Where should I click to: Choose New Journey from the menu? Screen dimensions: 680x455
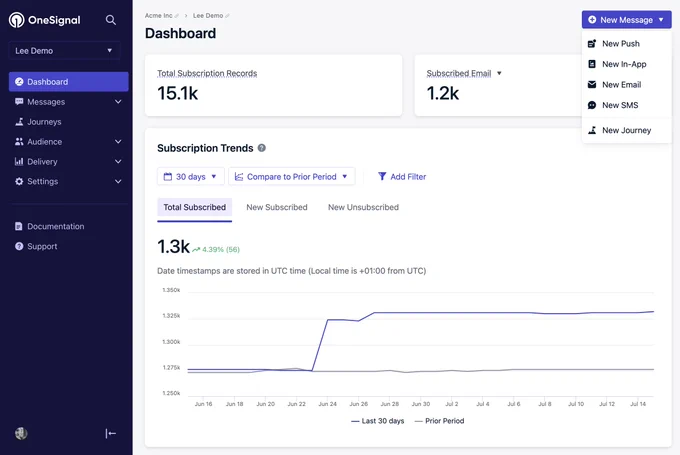pos(627,130)
